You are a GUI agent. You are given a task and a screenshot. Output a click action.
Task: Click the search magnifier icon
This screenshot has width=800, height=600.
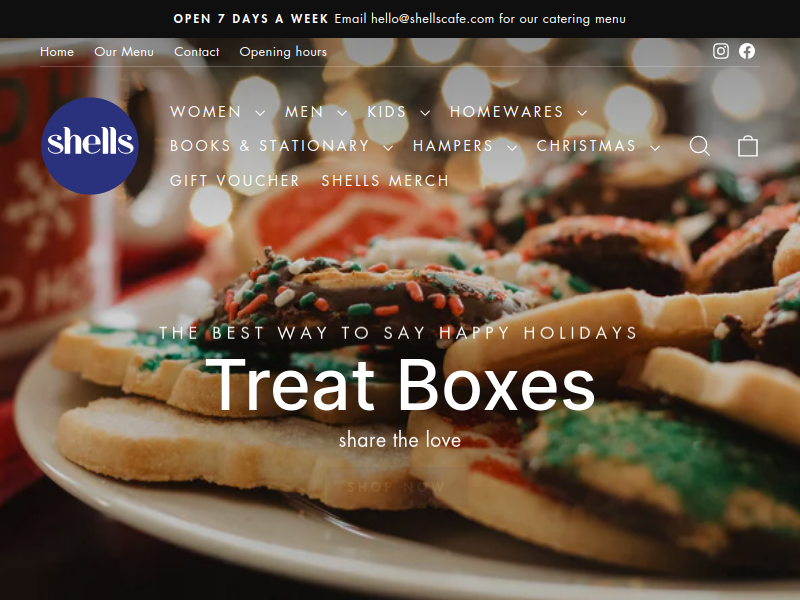tap(699, 146)
